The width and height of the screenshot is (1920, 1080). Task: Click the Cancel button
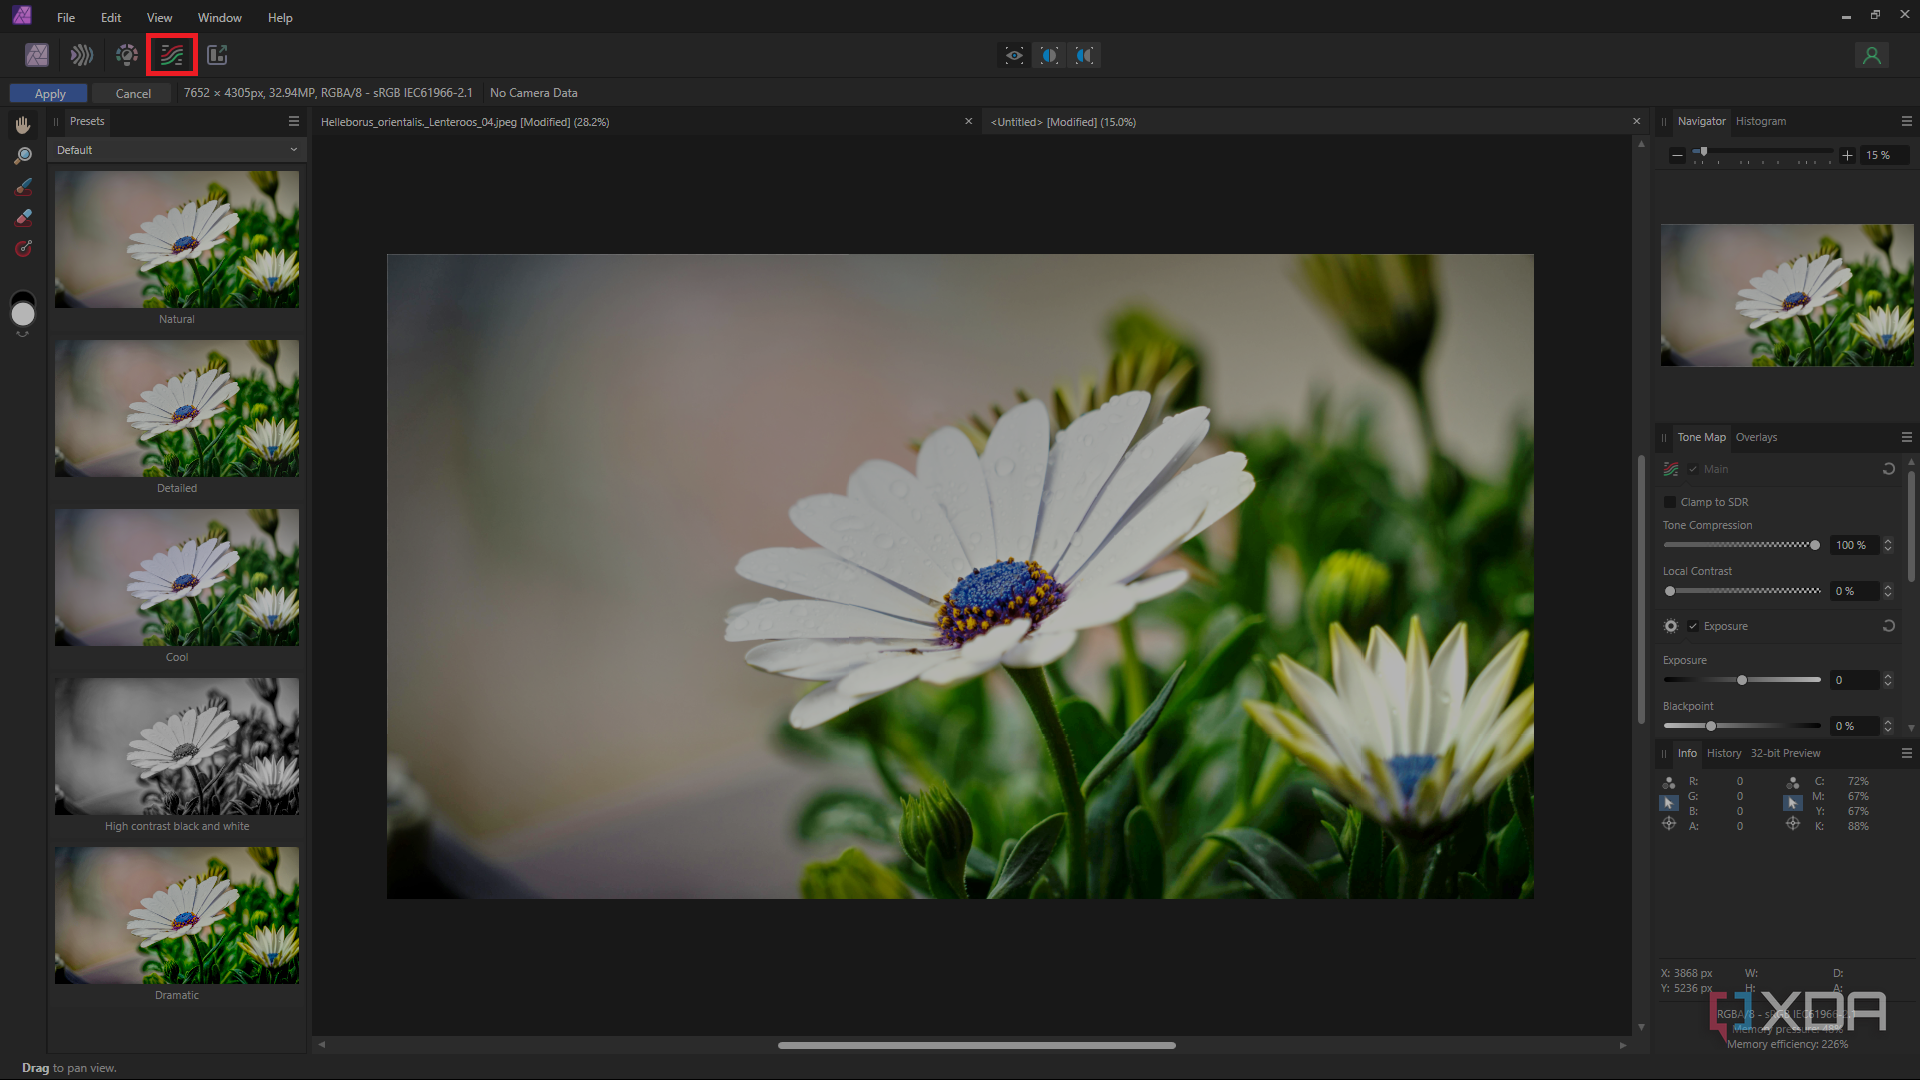coord(132,93)
